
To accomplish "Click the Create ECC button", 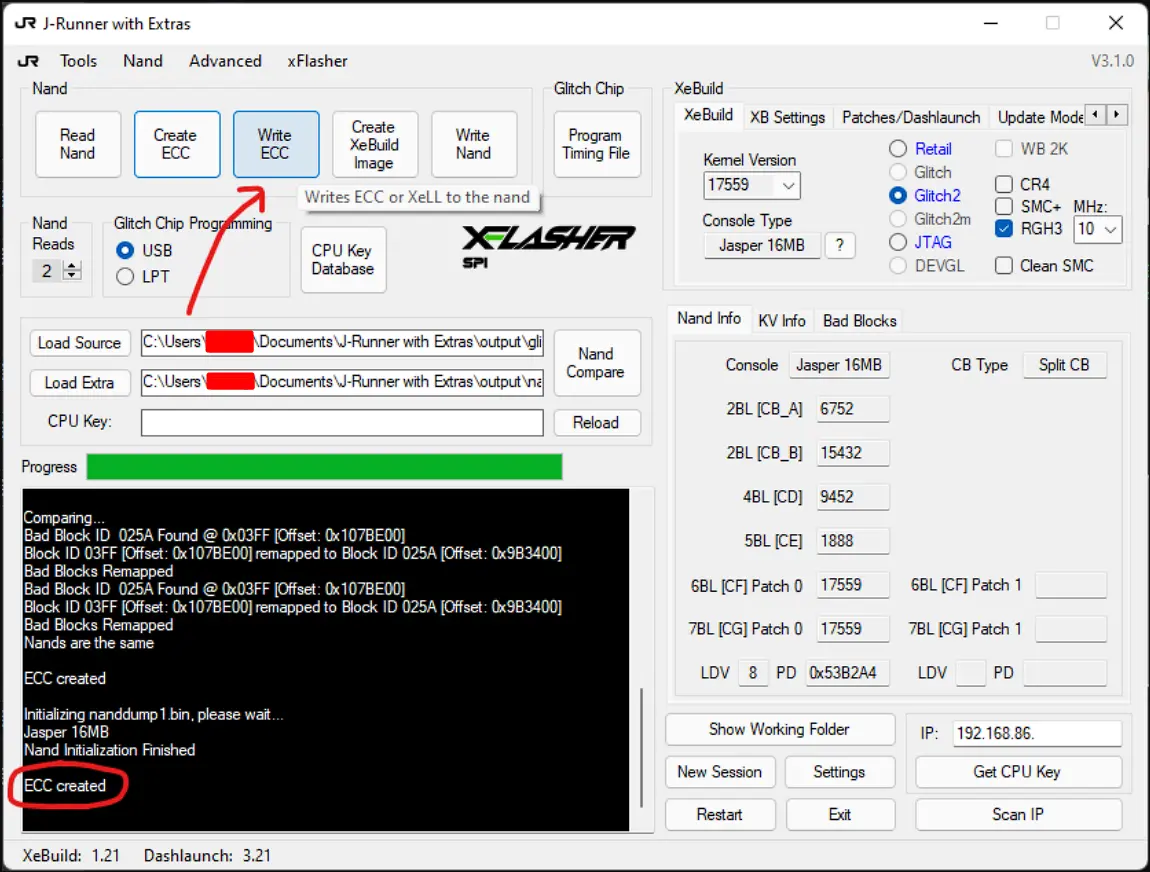I will 176,144.
